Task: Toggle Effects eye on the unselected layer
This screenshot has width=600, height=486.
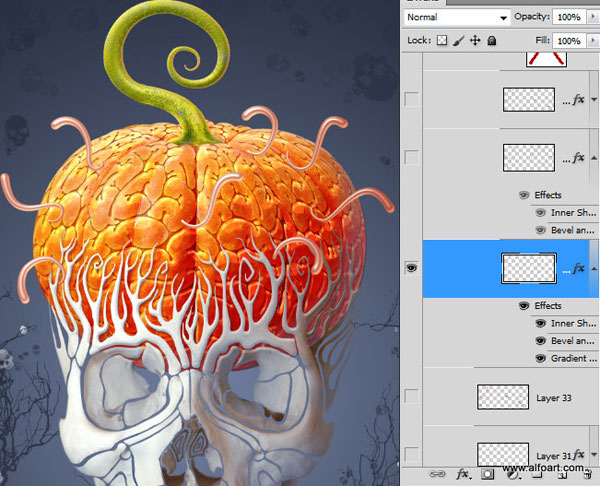Action: coord(524,195)
